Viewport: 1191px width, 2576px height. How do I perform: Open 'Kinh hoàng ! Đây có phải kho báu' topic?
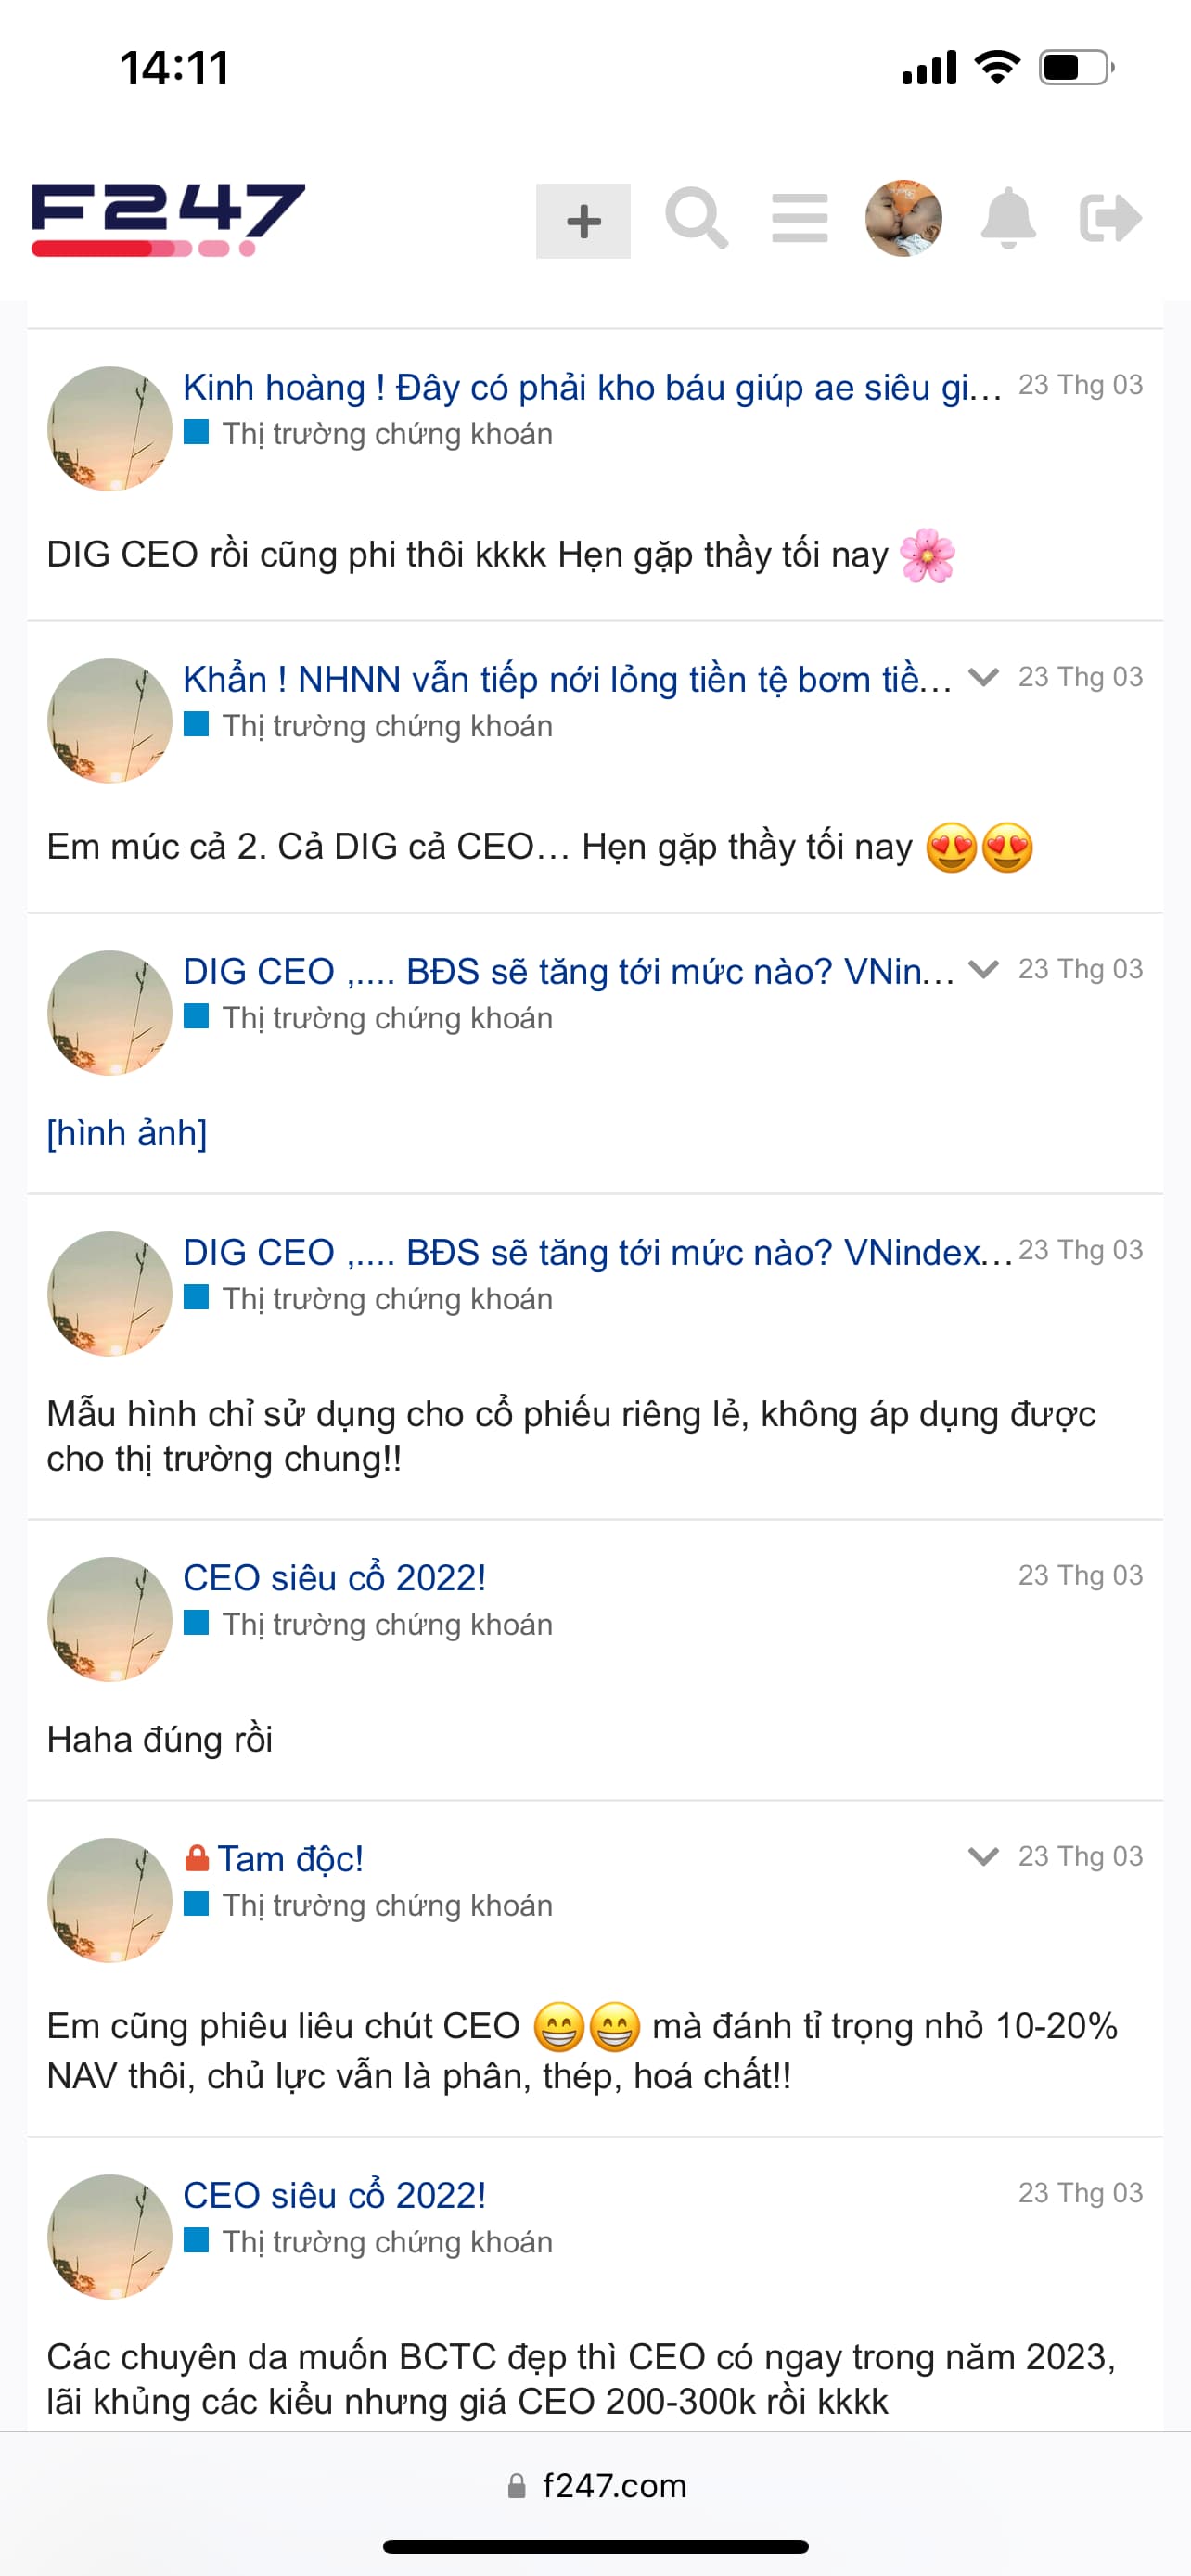click(592, 388)
